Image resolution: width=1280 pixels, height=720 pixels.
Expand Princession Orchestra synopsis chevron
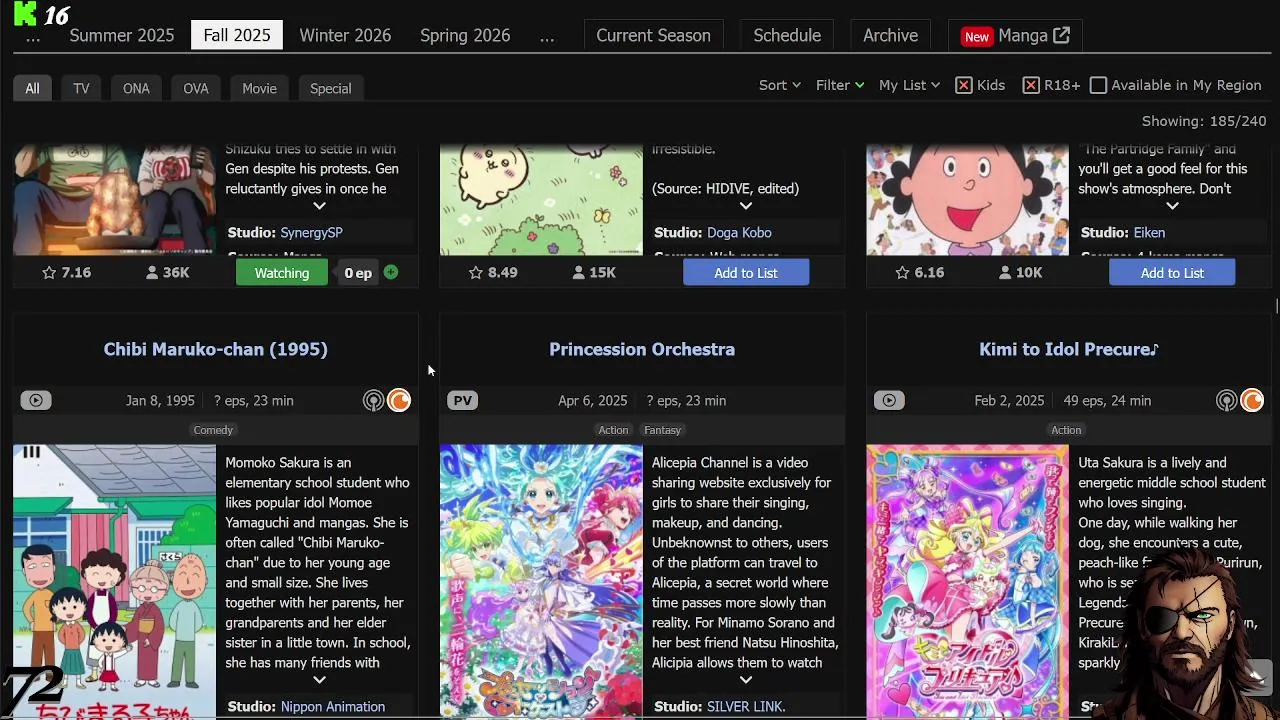(x=746, y=680)
